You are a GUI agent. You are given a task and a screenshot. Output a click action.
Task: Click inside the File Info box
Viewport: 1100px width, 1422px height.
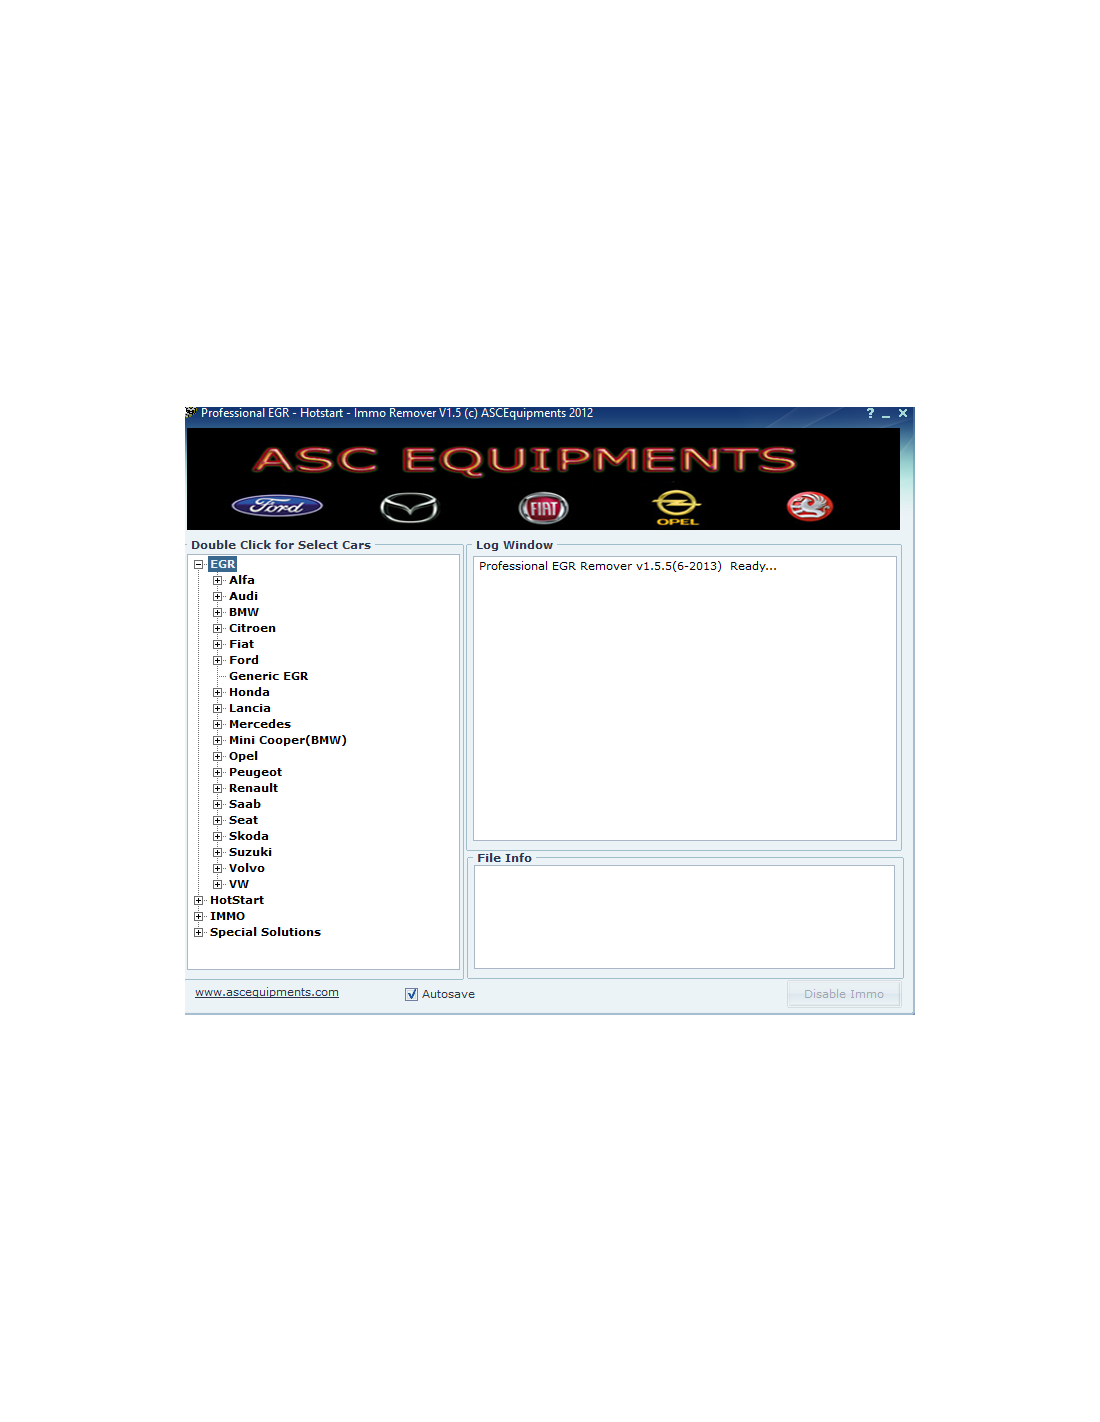click(684, 917)
